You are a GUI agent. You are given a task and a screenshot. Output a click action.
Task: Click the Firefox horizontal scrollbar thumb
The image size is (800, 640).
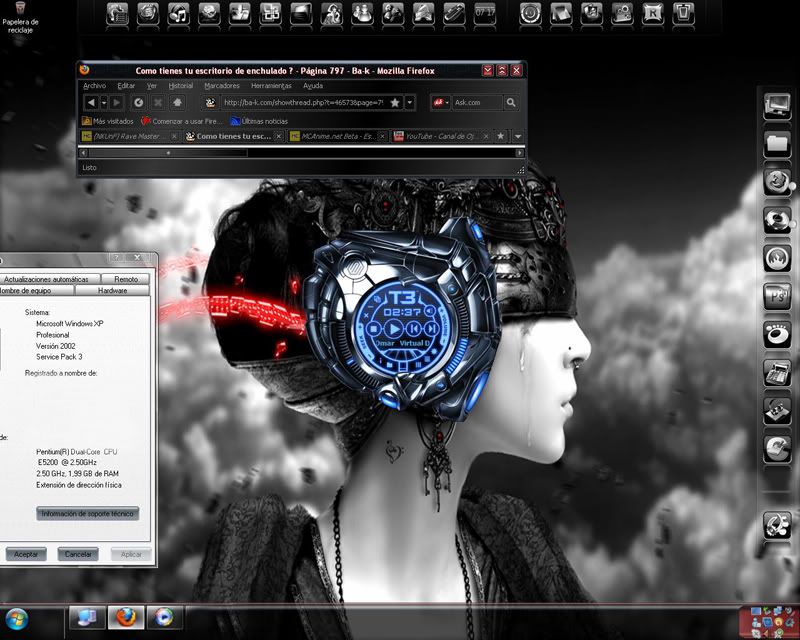click(168, 153)
